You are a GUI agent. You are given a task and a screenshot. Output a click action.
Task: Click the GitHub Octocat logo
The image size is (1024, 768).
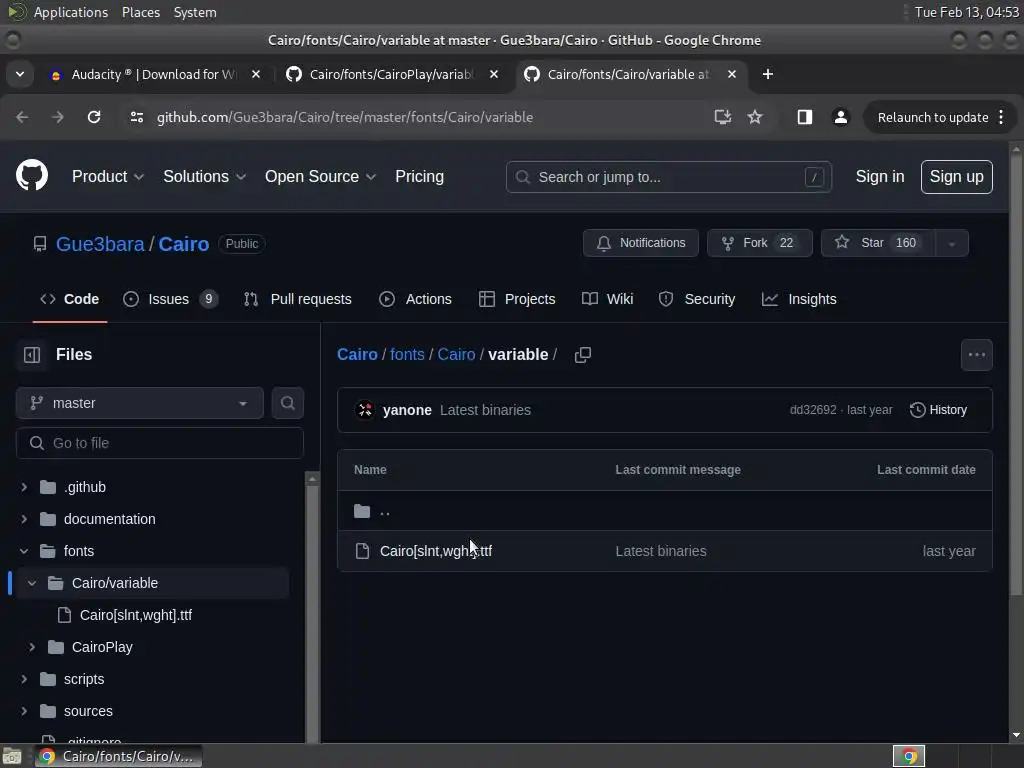31,176
